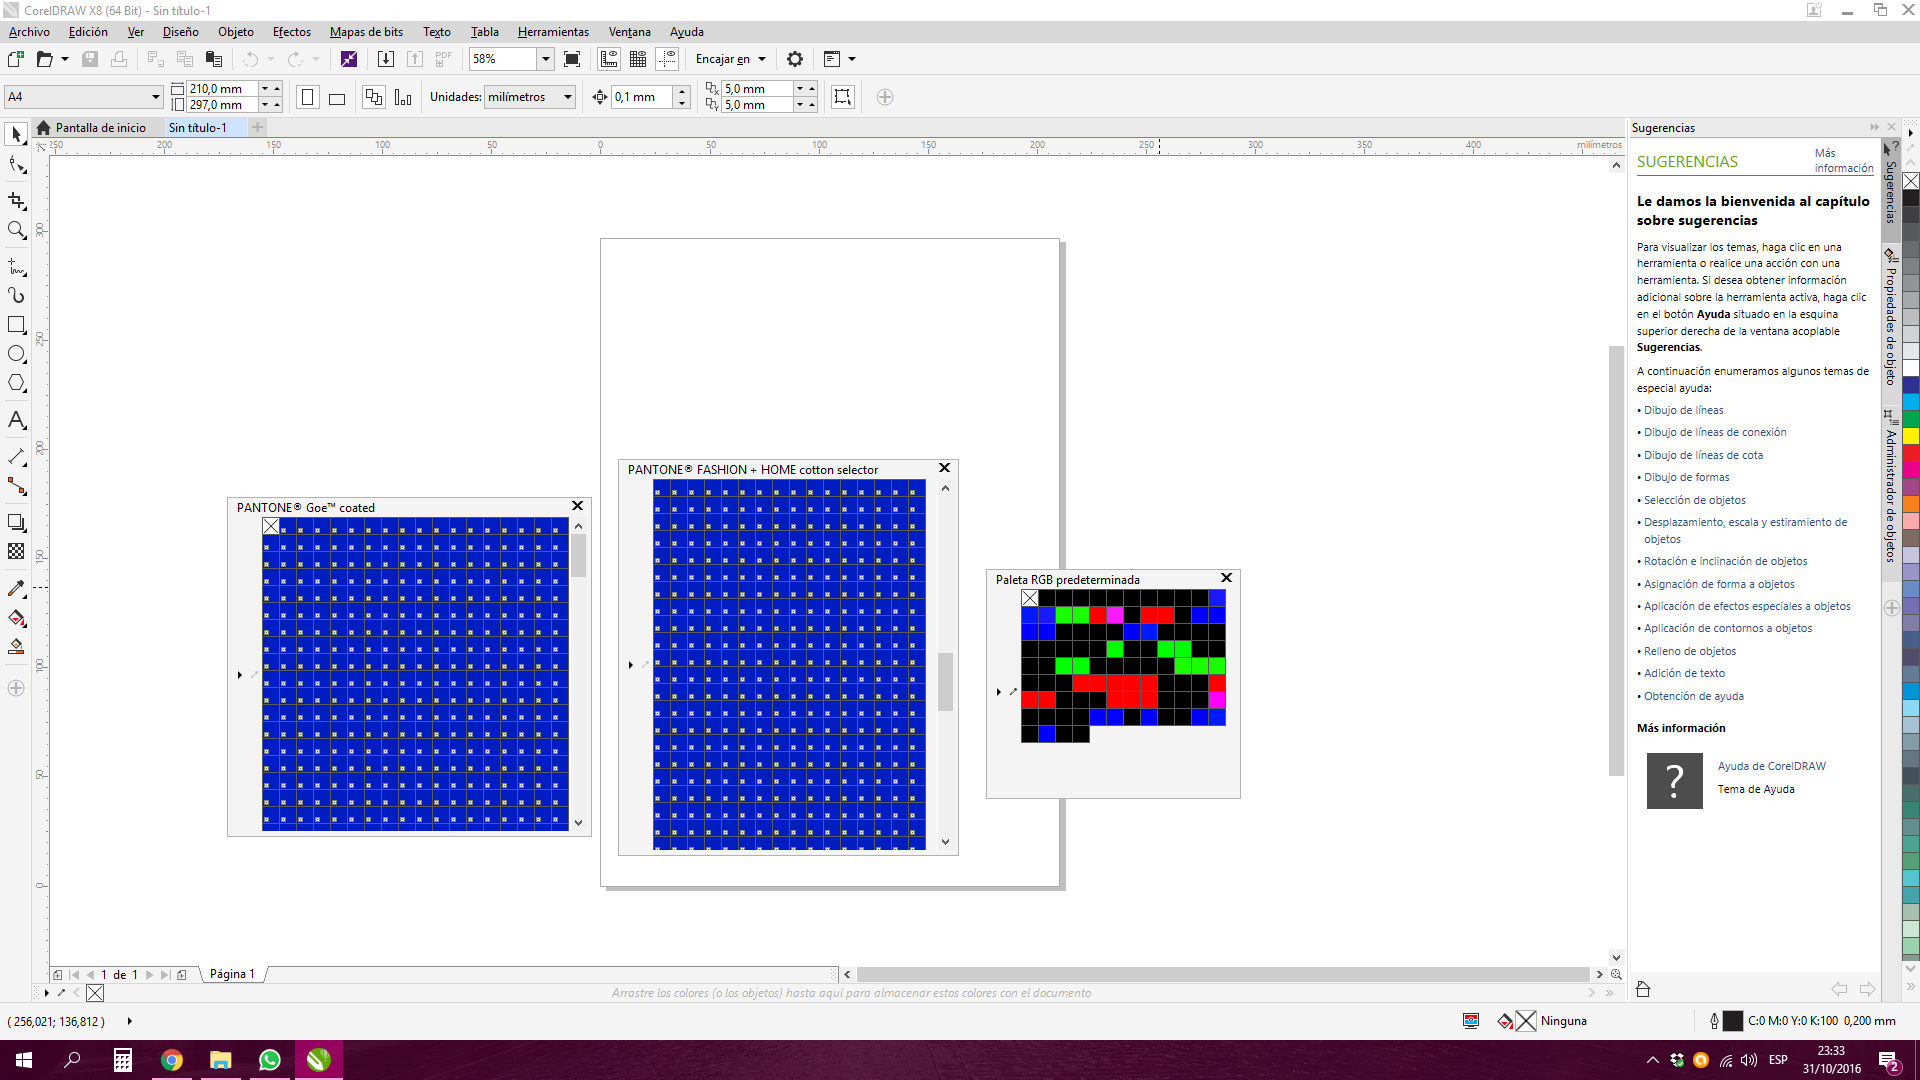Toggle Show Grid button
The image size is (1920, 1080).
point(638,59)
